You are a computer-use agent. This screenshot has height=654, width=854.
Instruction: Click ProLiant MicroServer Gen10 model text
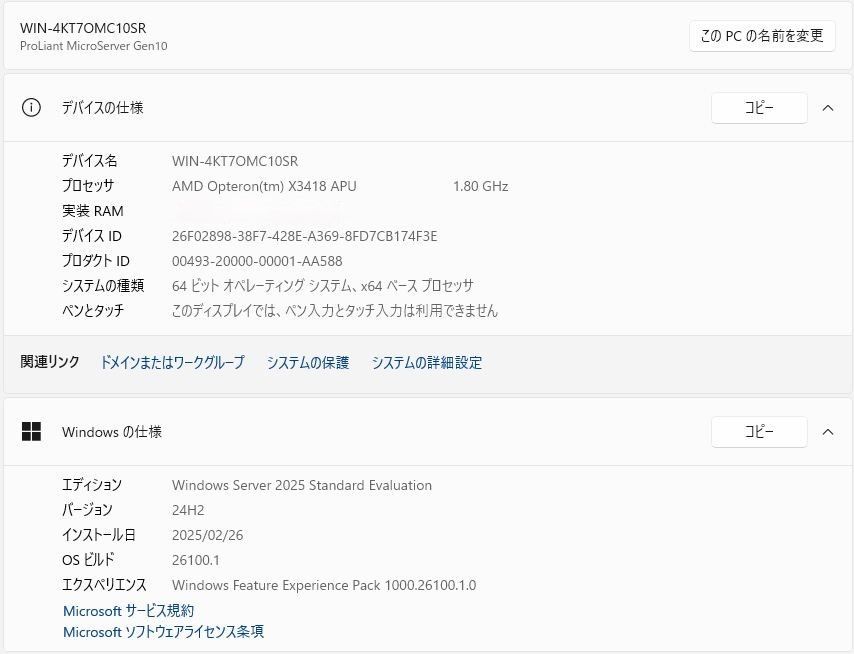coord(94,46)
